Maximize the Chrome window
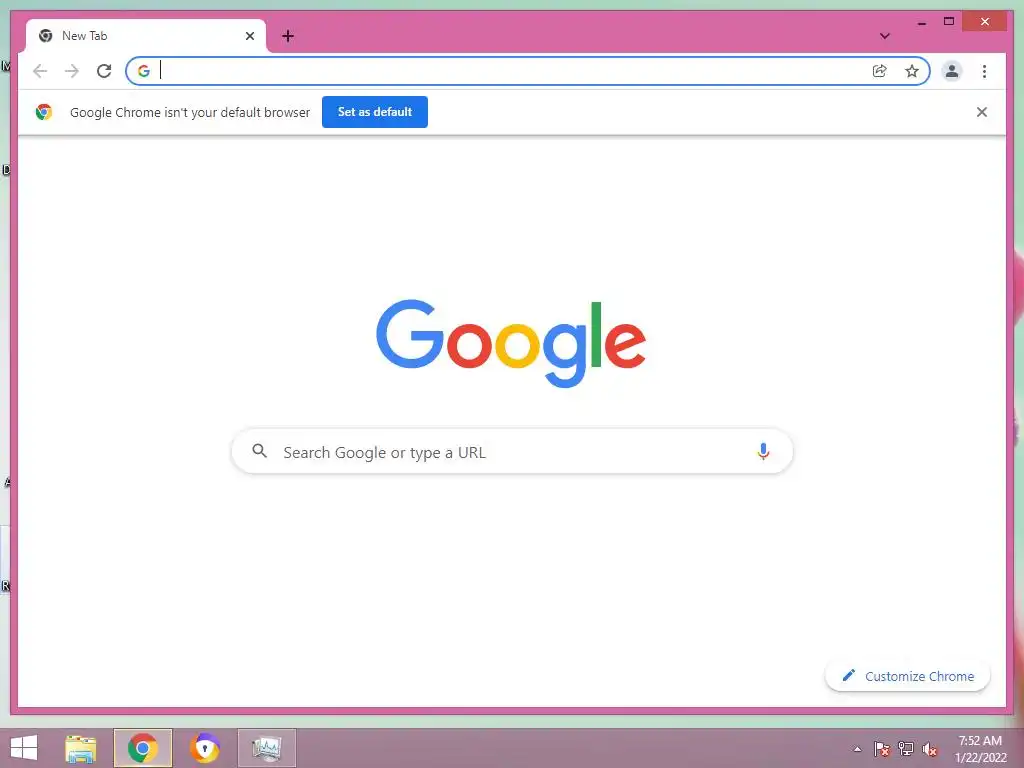 (x=949, y=22)
